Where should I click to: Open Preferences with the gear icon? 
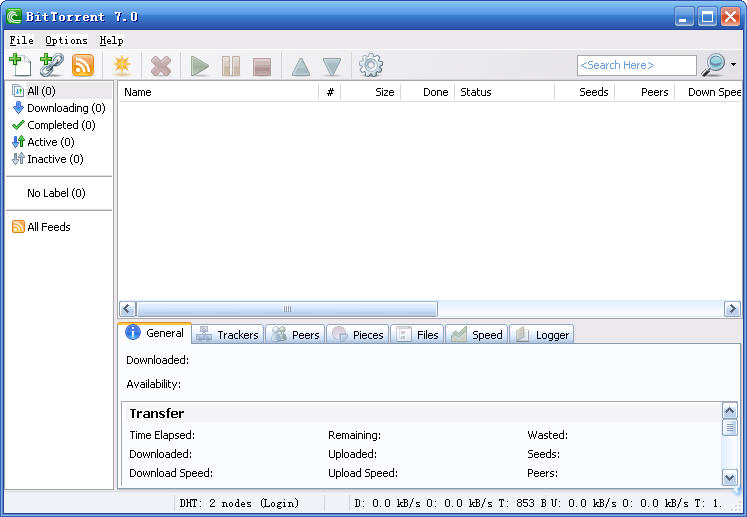coord(371,66)
